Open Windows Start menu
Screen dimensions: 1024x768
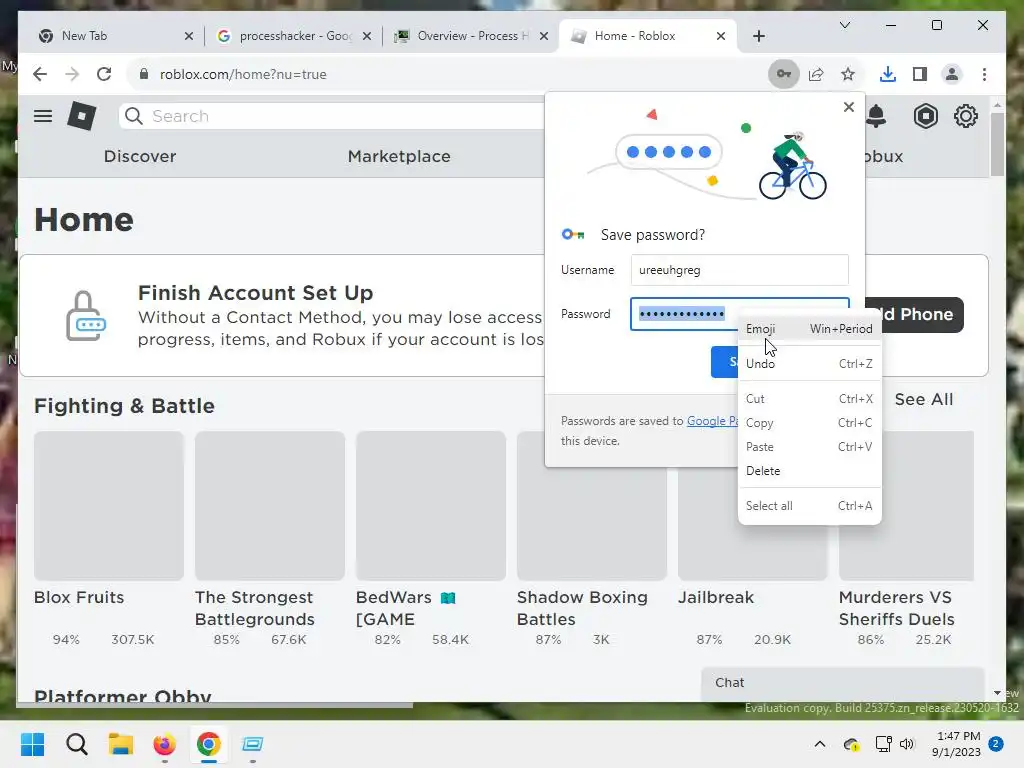click(x=32, y=744)
